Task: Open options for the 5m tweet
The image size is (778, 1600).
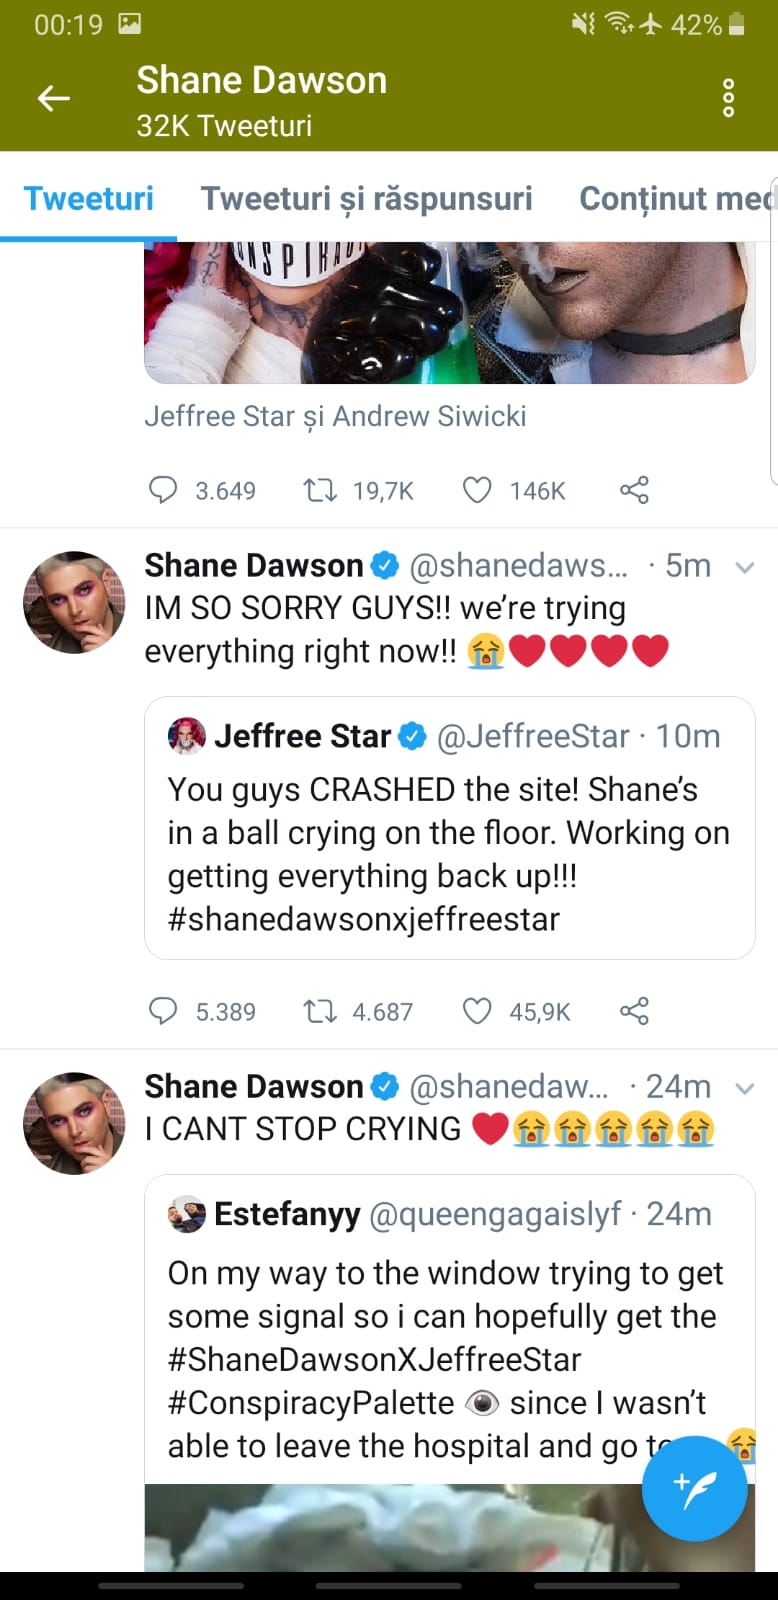Action: tap(744, 566)
